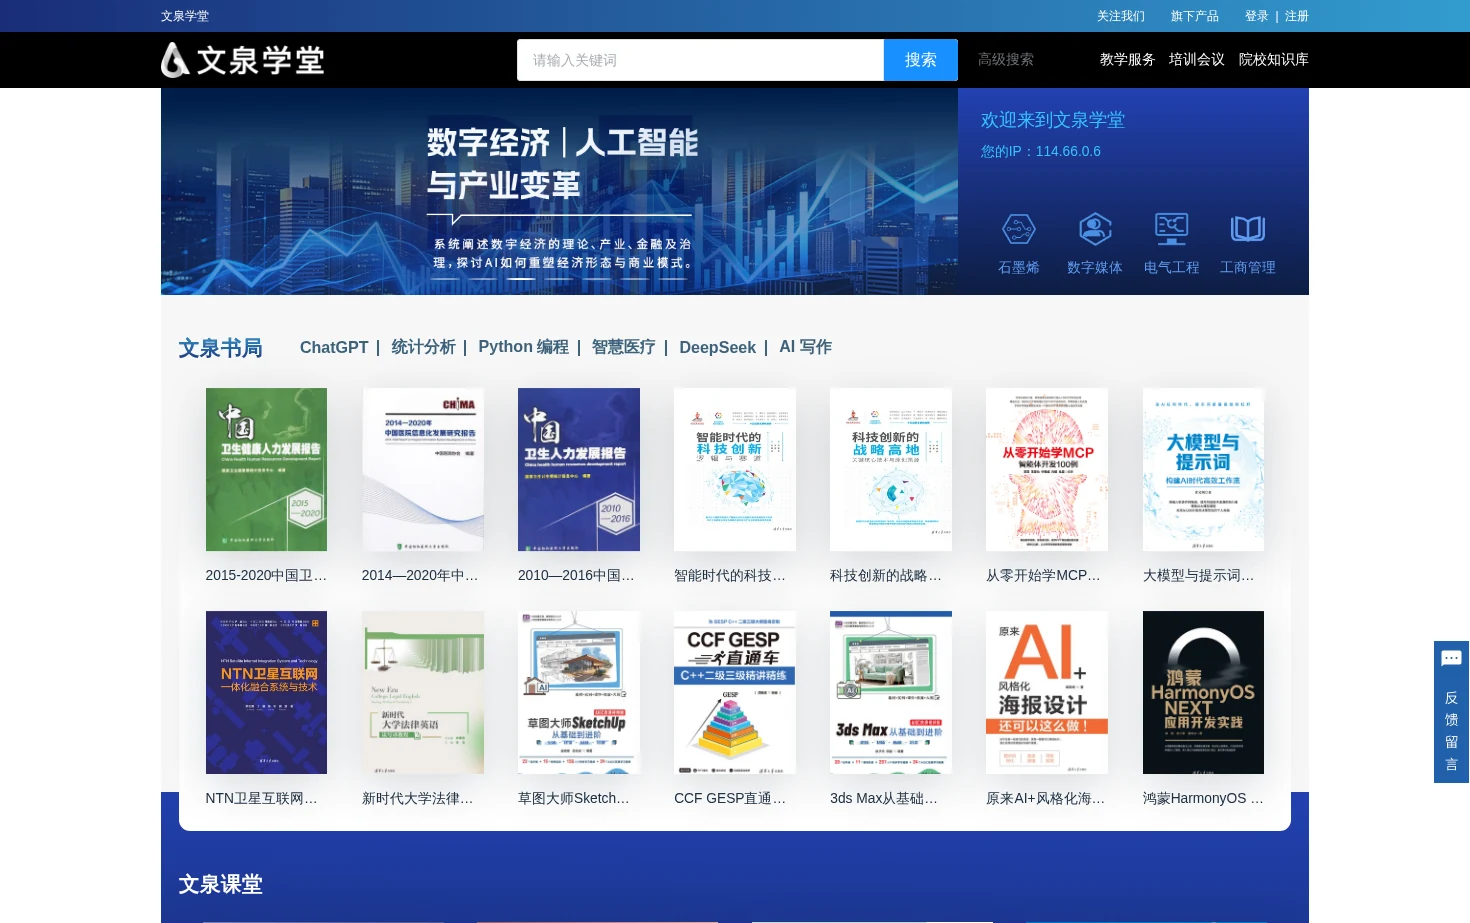The height and width of the screenshot is (923, 1470).
Task: Click 关注我们 in the top bar
Action: pyautogui.click(x=1121, y=16)
